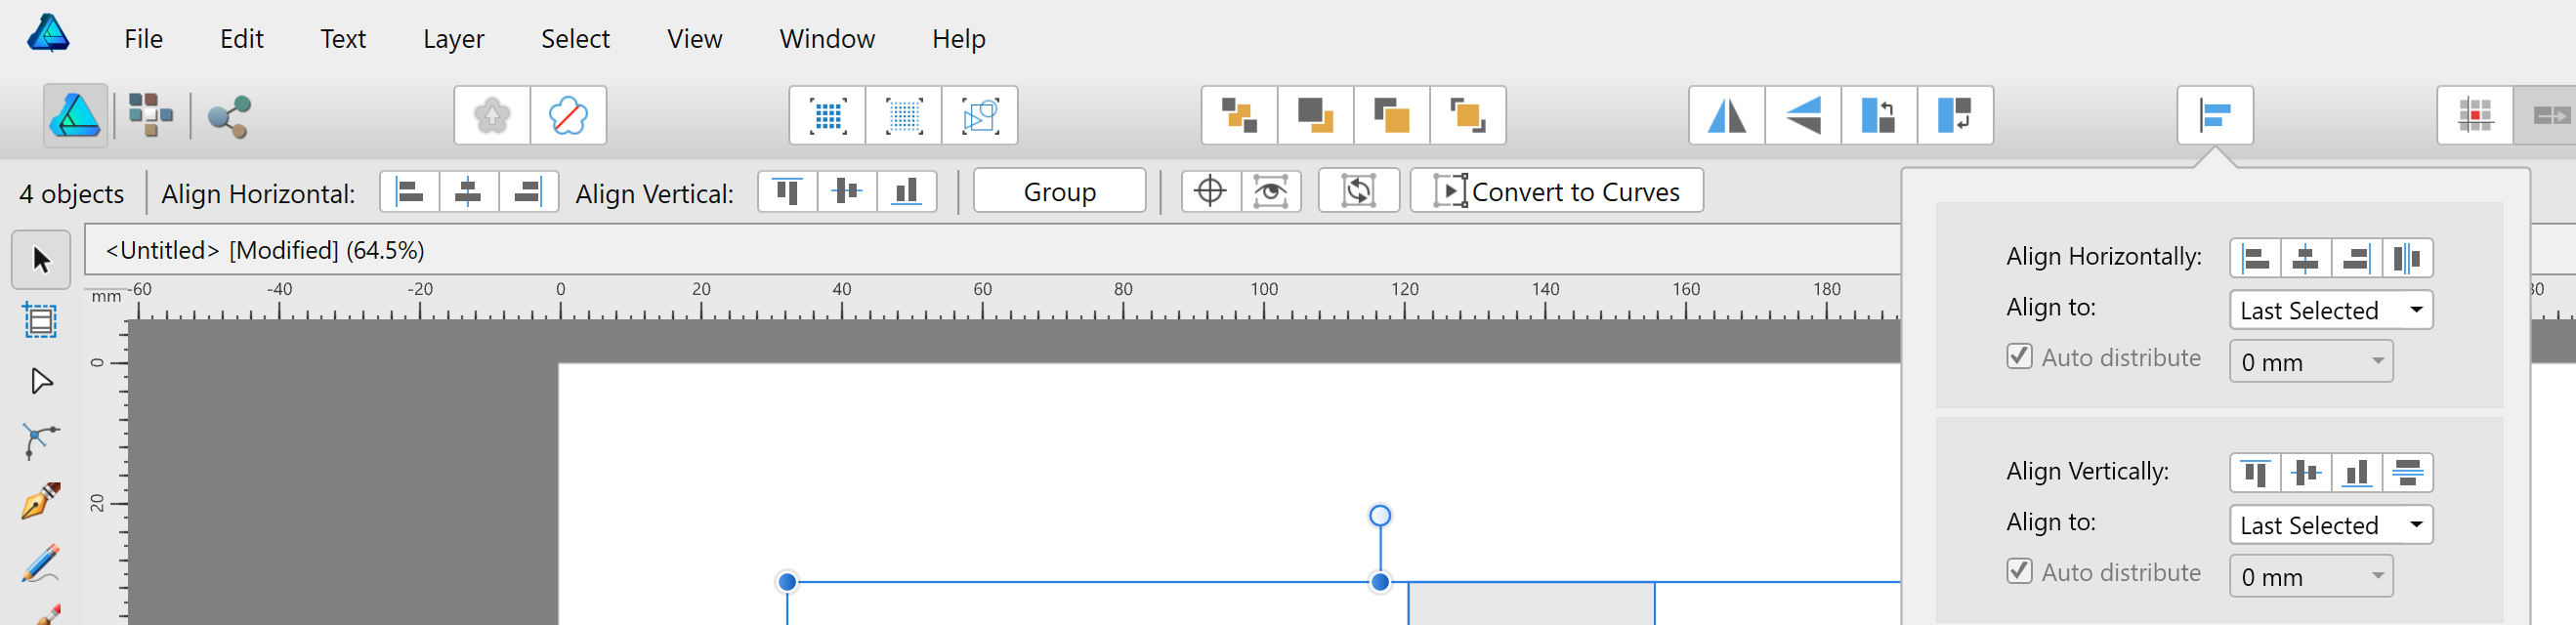
Task: Open vertical Align to Last Selected dropdown
Action: point(2331,525)
